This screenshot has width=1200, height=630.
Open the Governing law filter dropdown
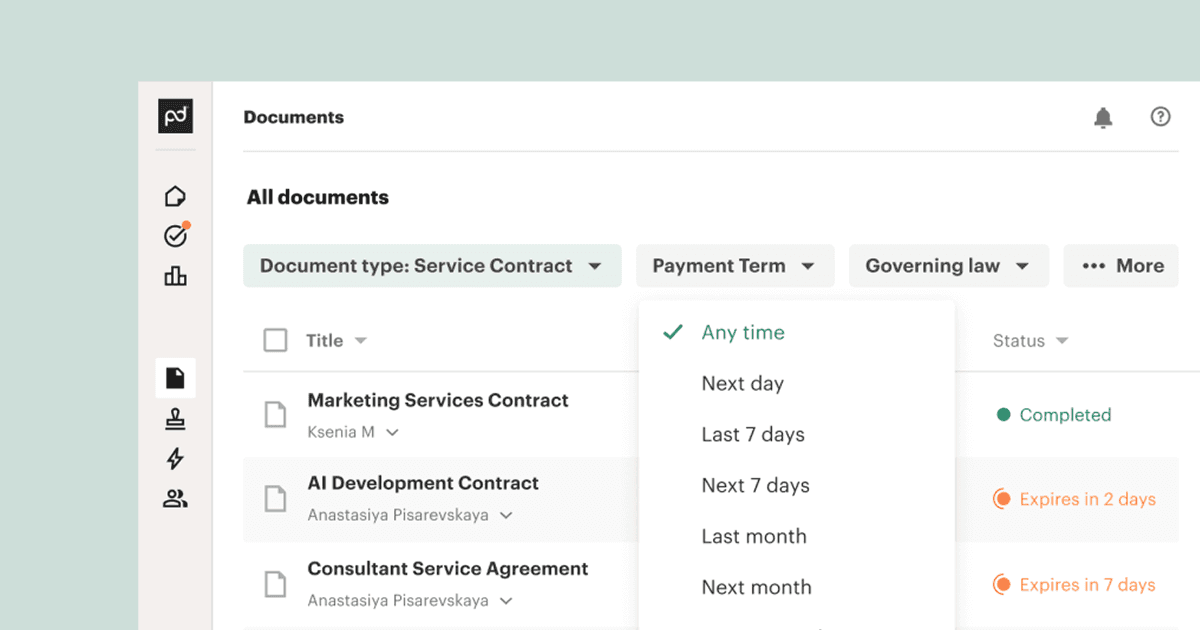[x=948, y=266]
